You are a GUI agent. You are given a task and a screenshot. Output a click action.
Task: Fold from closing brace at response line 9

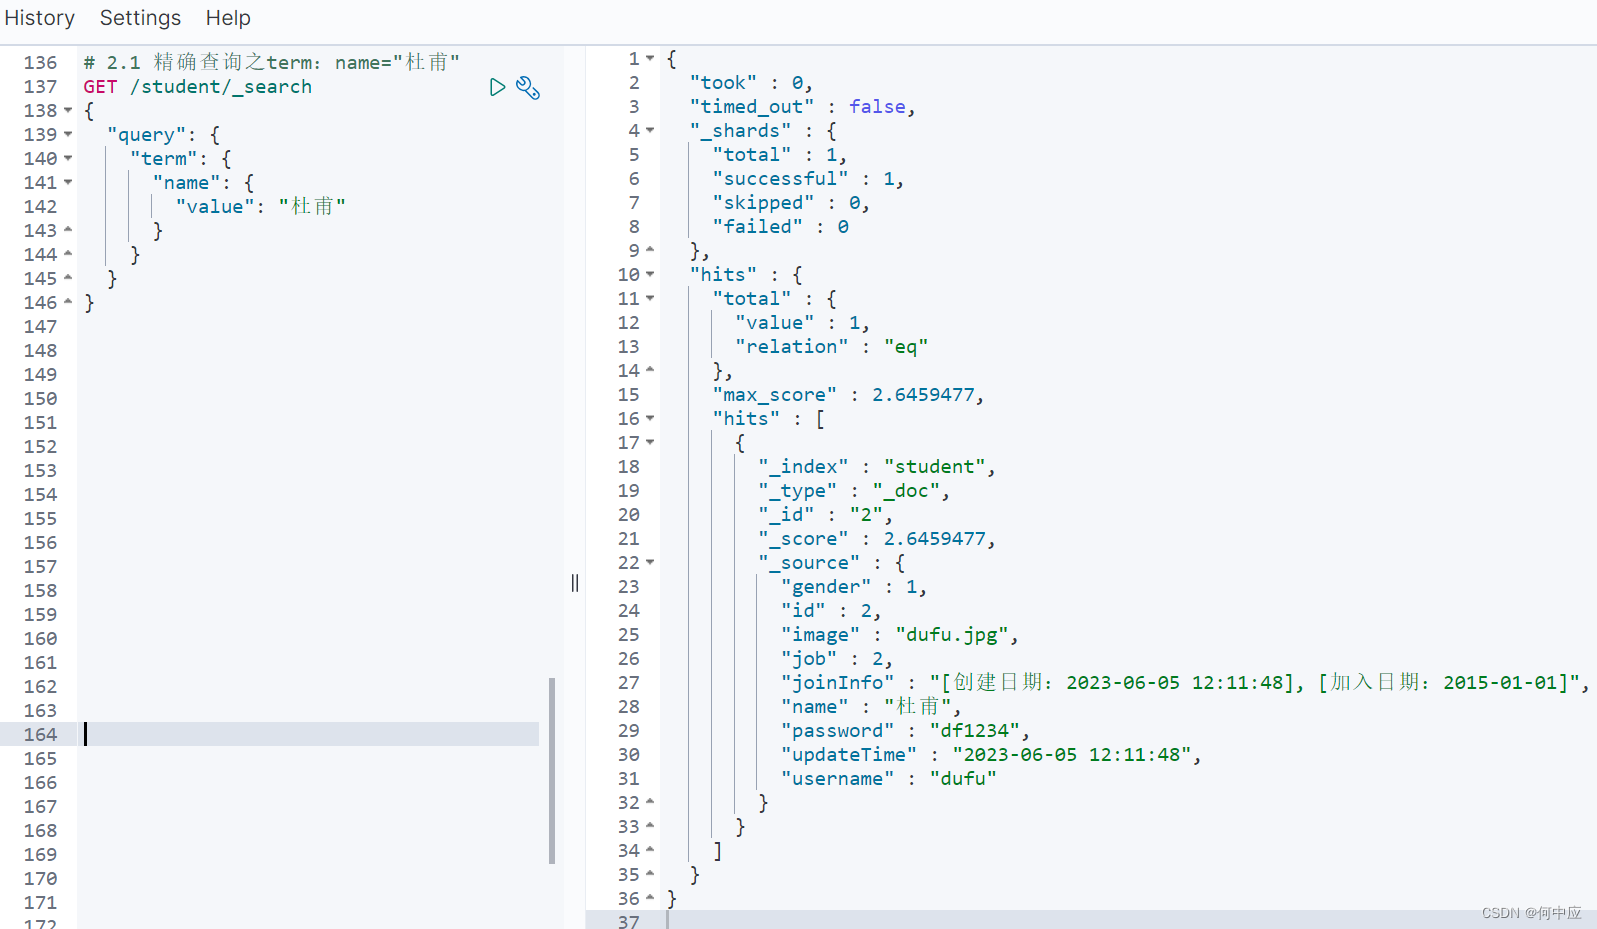[x=650, y=251]
